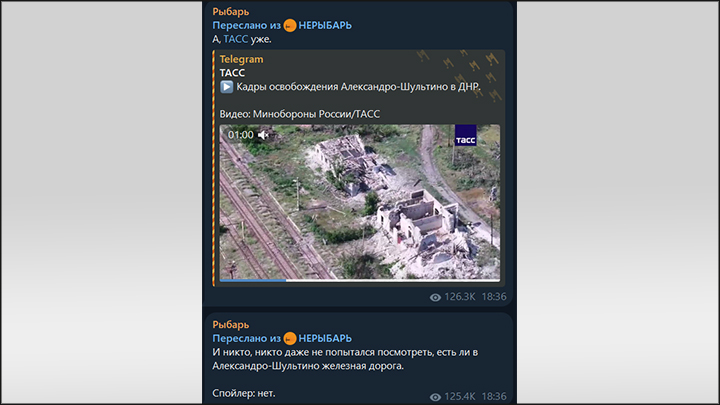
Task: Open forwarded source НЕРЫБАРЬ in first post
Action: point(325,26)
